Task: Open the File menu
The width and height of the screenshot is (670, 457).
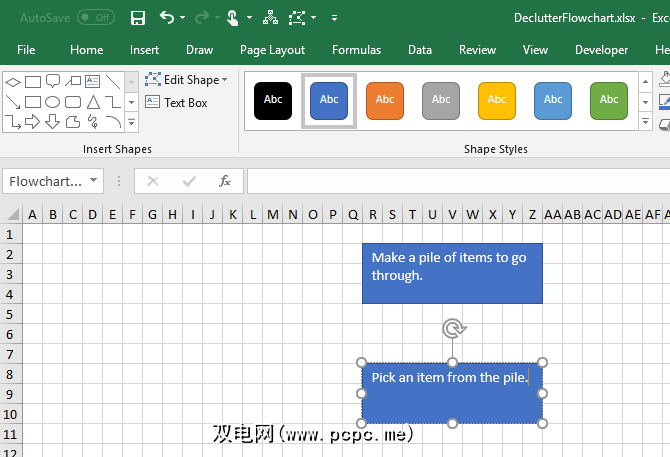Action: click(26, 50)
